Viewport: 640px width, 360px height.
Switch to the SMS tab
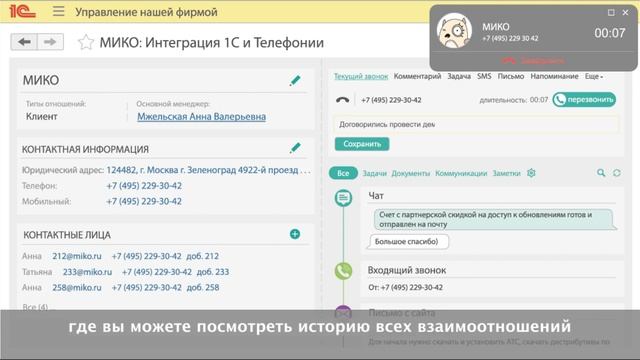pos(484,76)
